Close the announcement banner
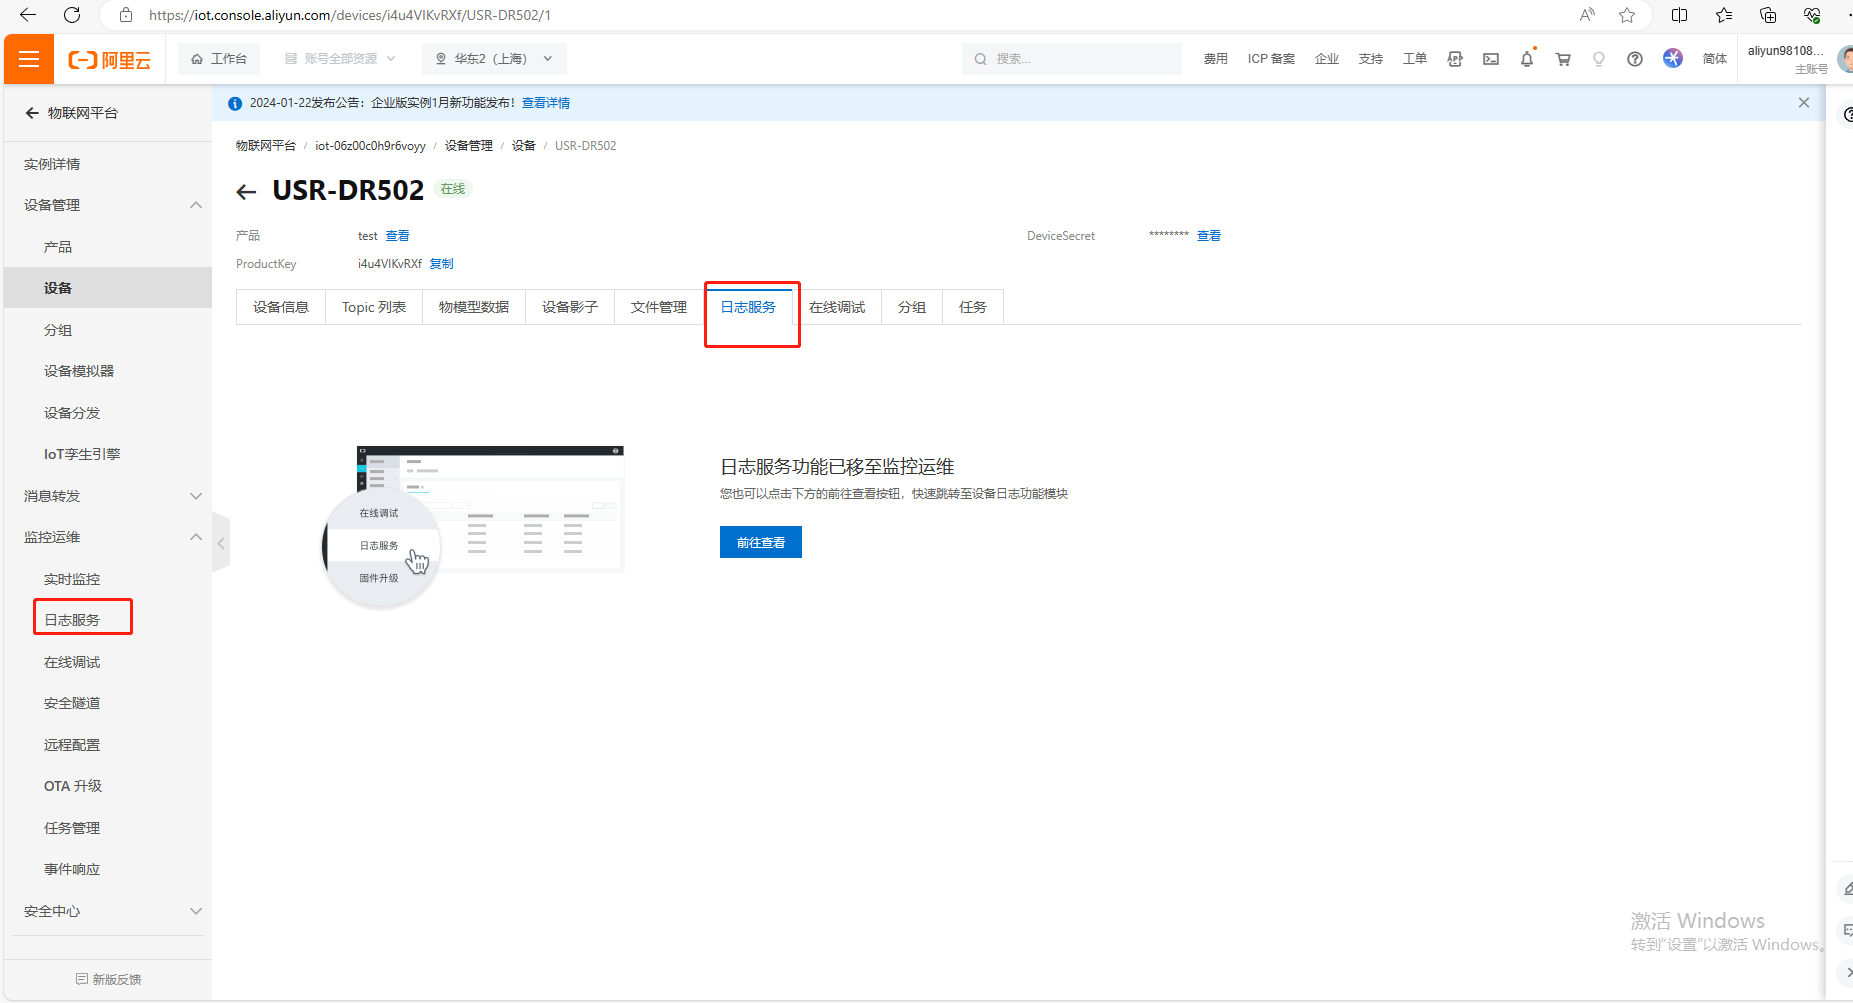The height and width of the screenshot is (1003, 1853). (x=1803, y=103)
